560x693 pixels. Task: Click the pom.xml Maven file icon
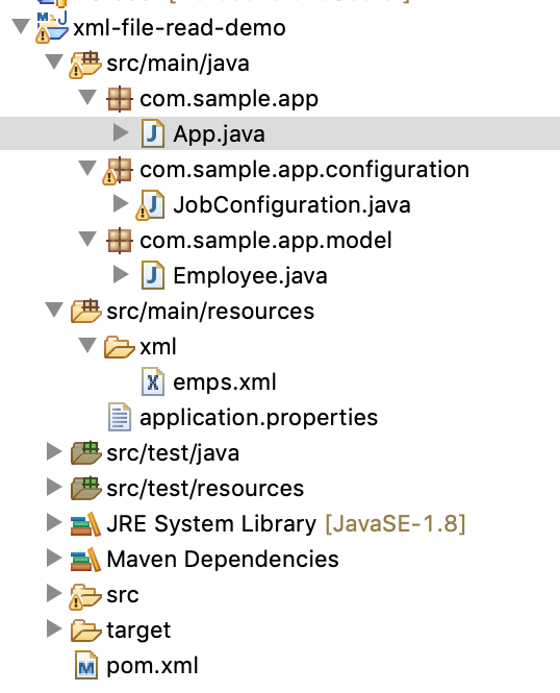[86, 665]
